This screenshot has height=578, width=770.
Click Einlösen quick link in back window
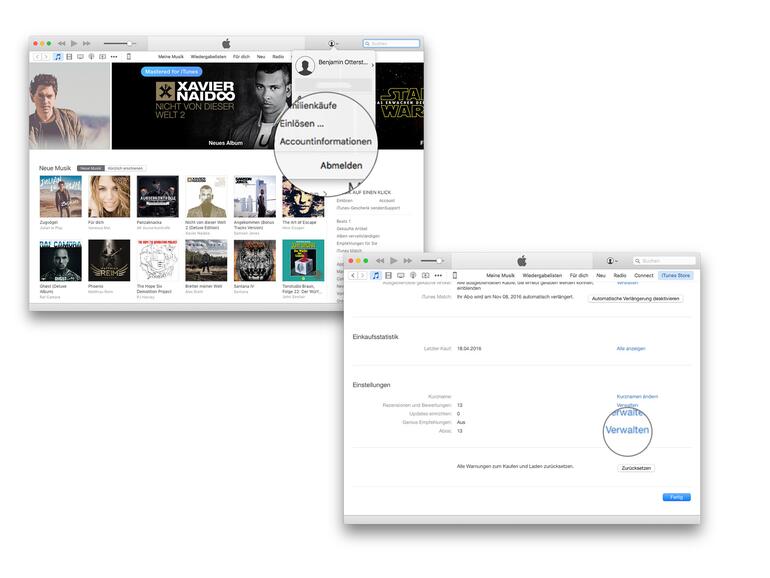(345, 201)
